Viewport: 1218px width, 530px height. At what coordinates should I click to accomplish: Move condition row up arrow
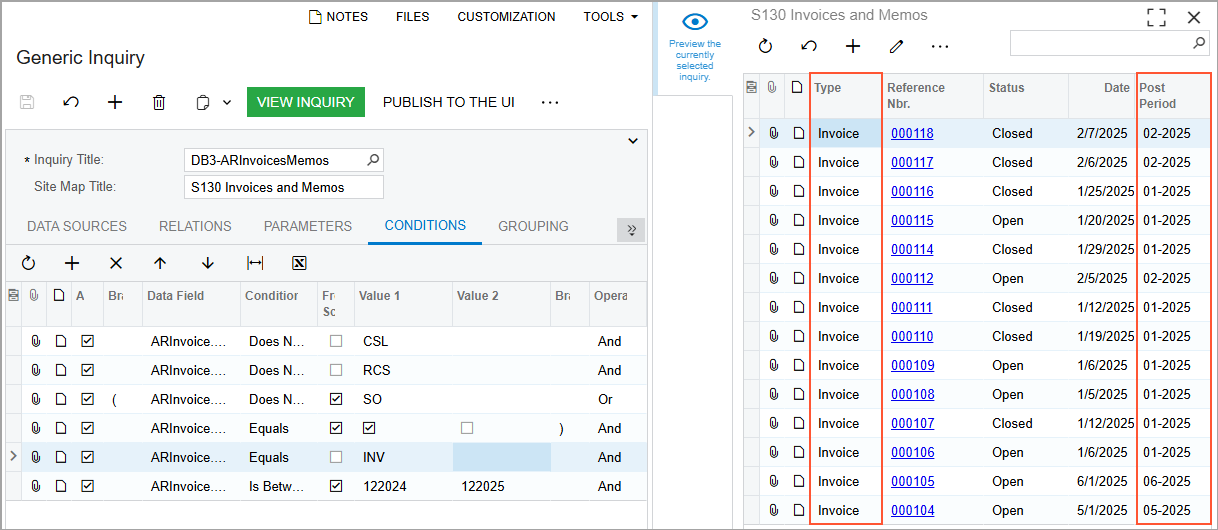[x=160, y=263]
